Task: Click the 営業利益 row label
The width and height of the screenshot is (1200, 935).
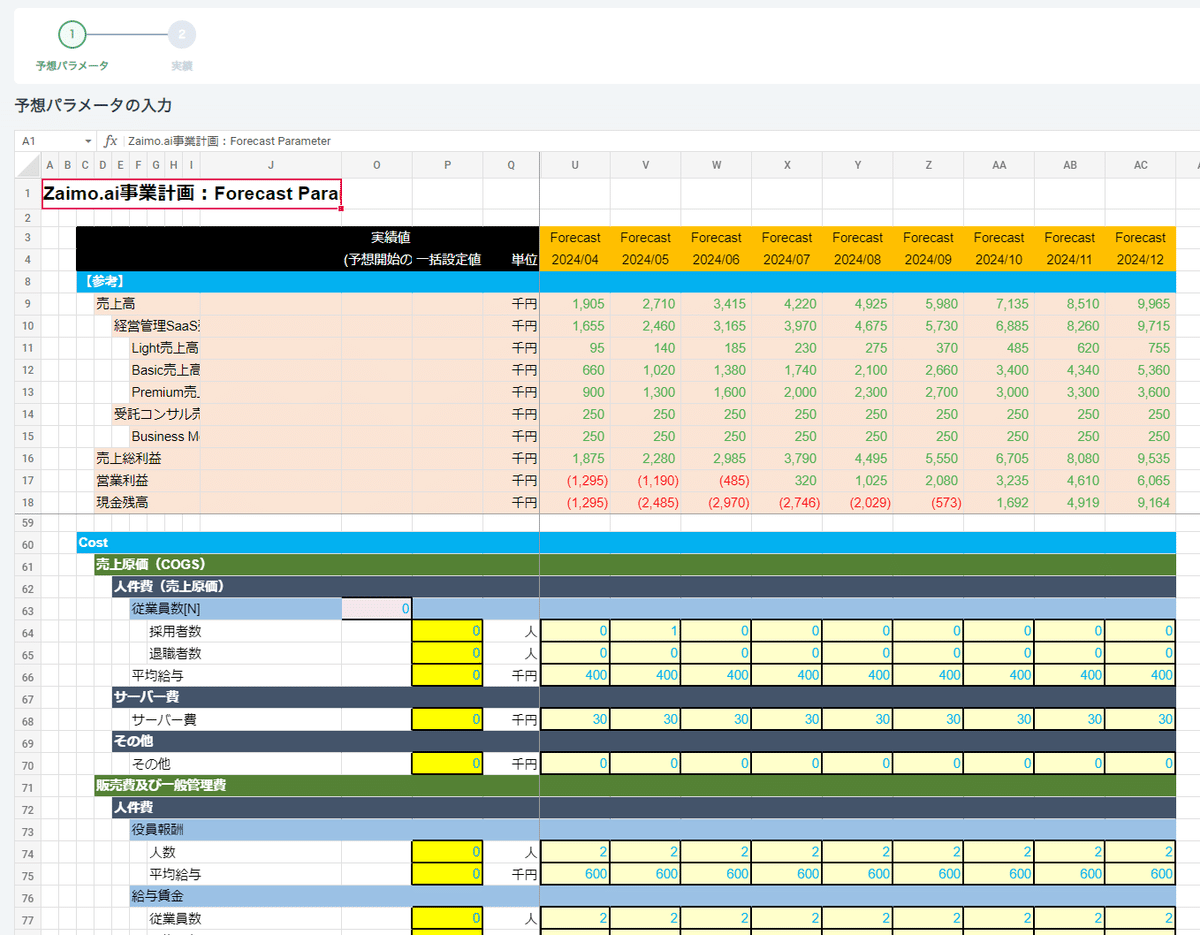Action: [x=122, y=480]
